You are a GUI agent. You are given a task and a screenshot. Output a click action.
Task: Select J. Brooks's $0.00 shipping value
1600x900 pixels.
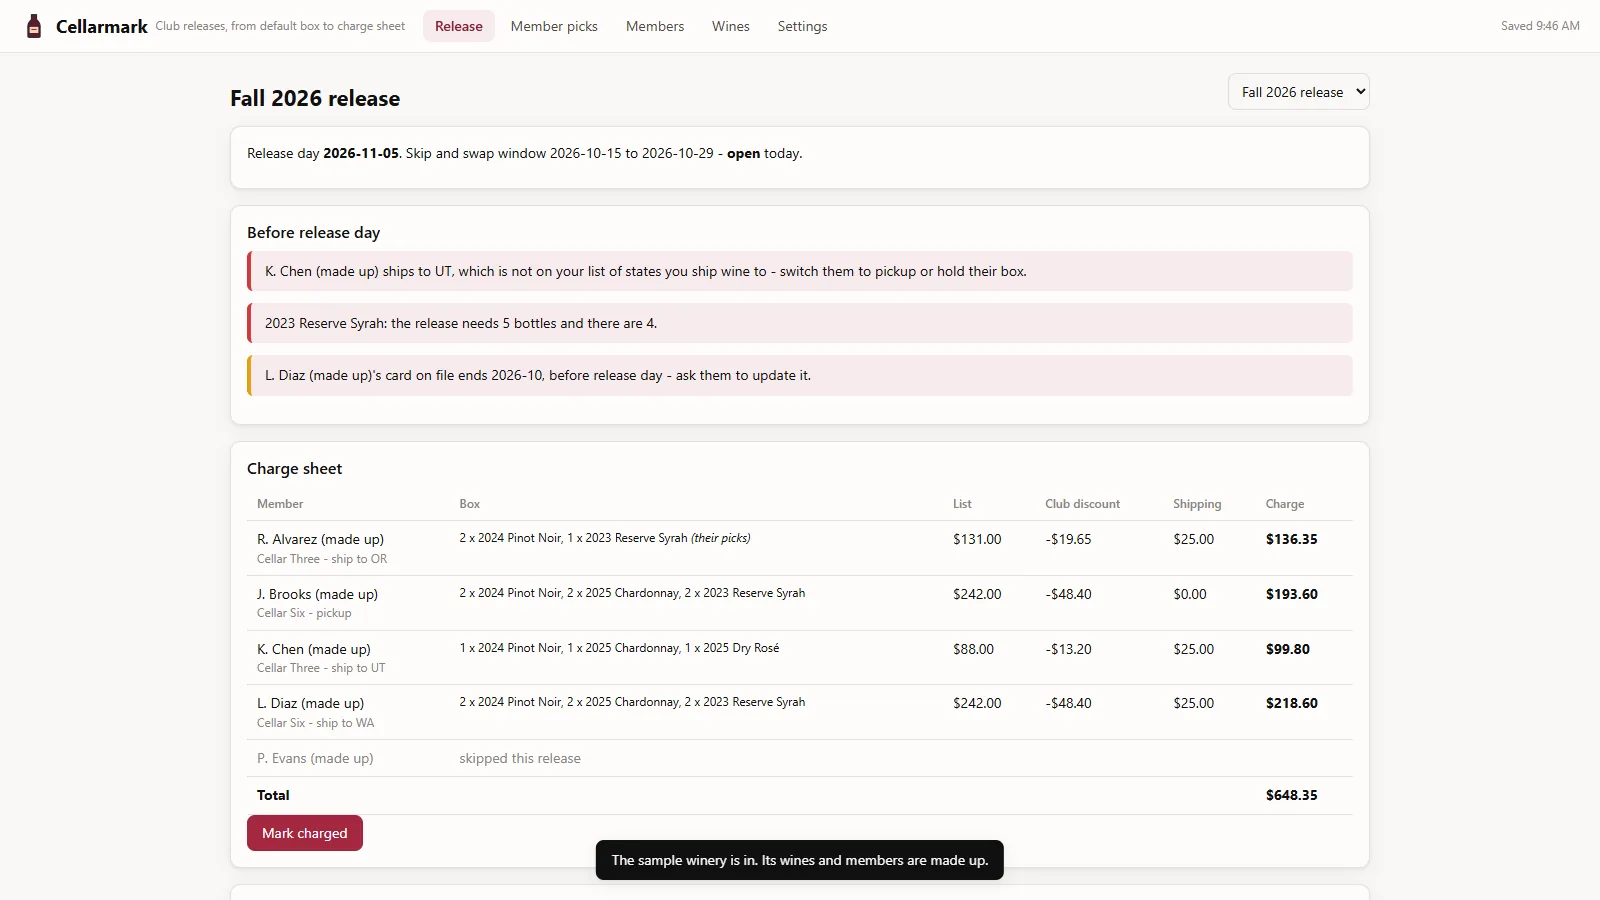(x=1190, y=594)
